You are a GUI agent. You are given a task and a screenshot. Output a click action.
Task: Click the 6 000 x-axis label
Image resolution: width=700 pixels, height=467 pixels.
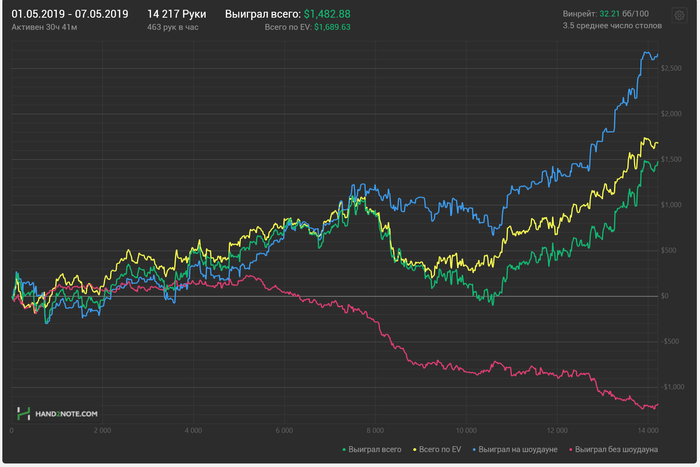[x=284, y=431]
